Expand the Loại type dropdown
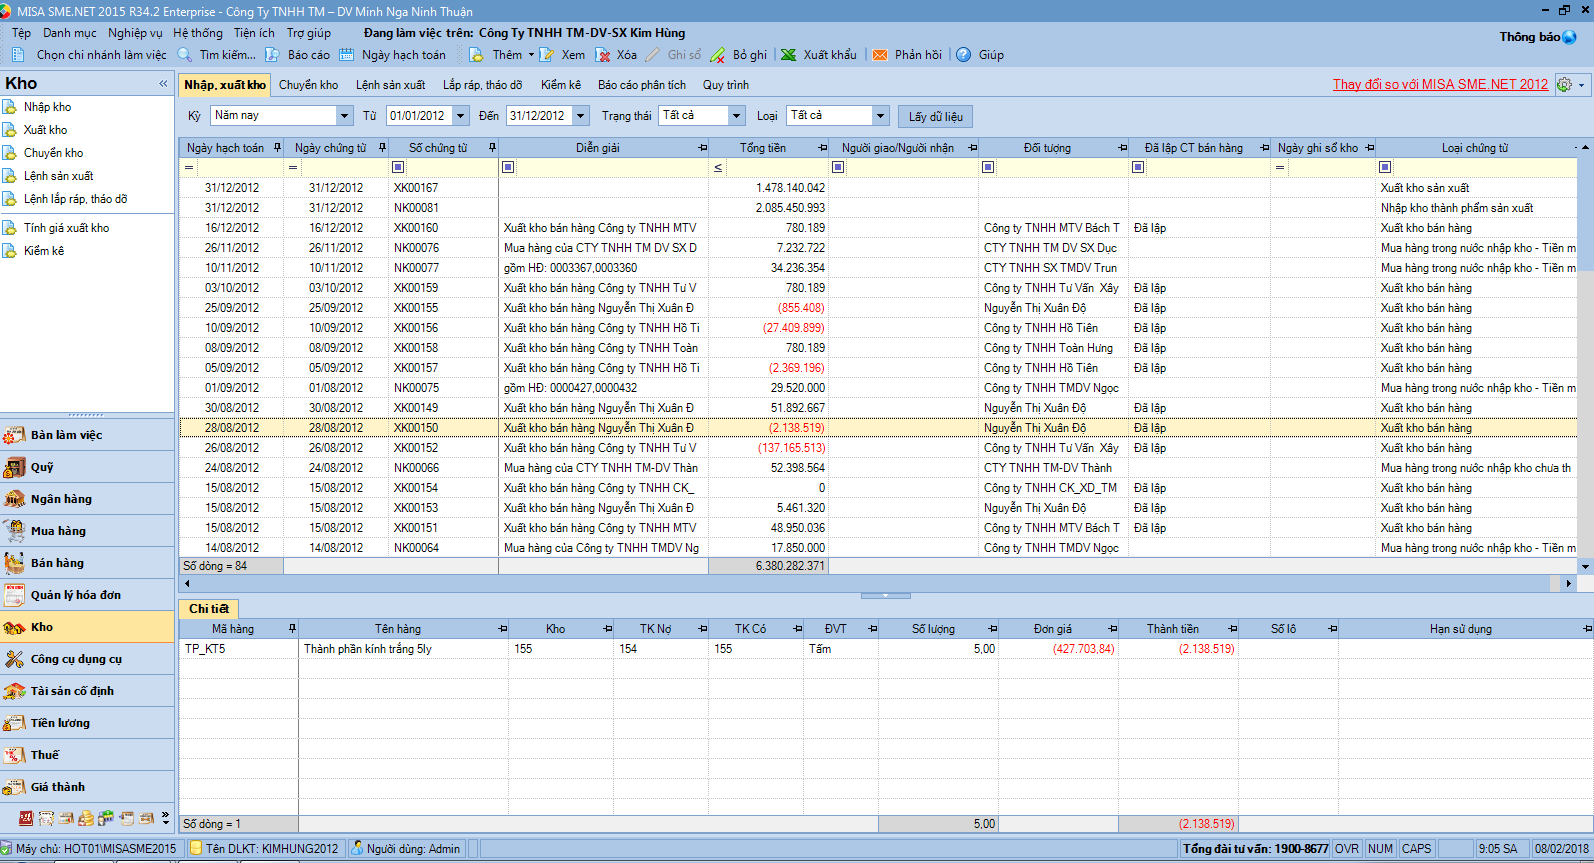Image resolution: width=1594 pixels, height=863 pixels. click(x=881, y=116)
